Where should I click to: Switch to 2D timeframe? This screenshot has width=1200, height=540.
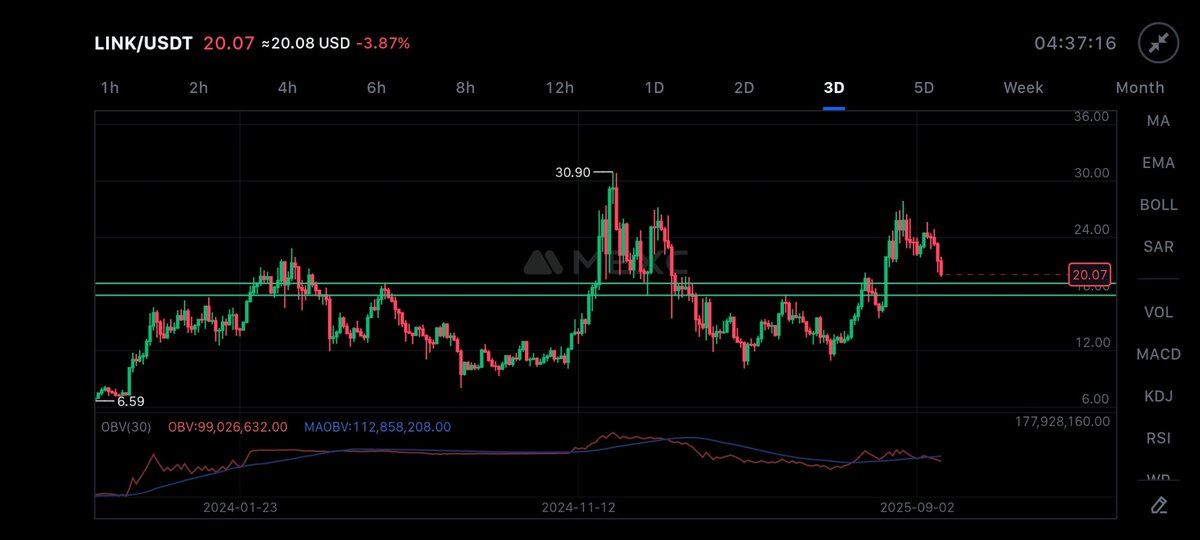tap(744, 88)
